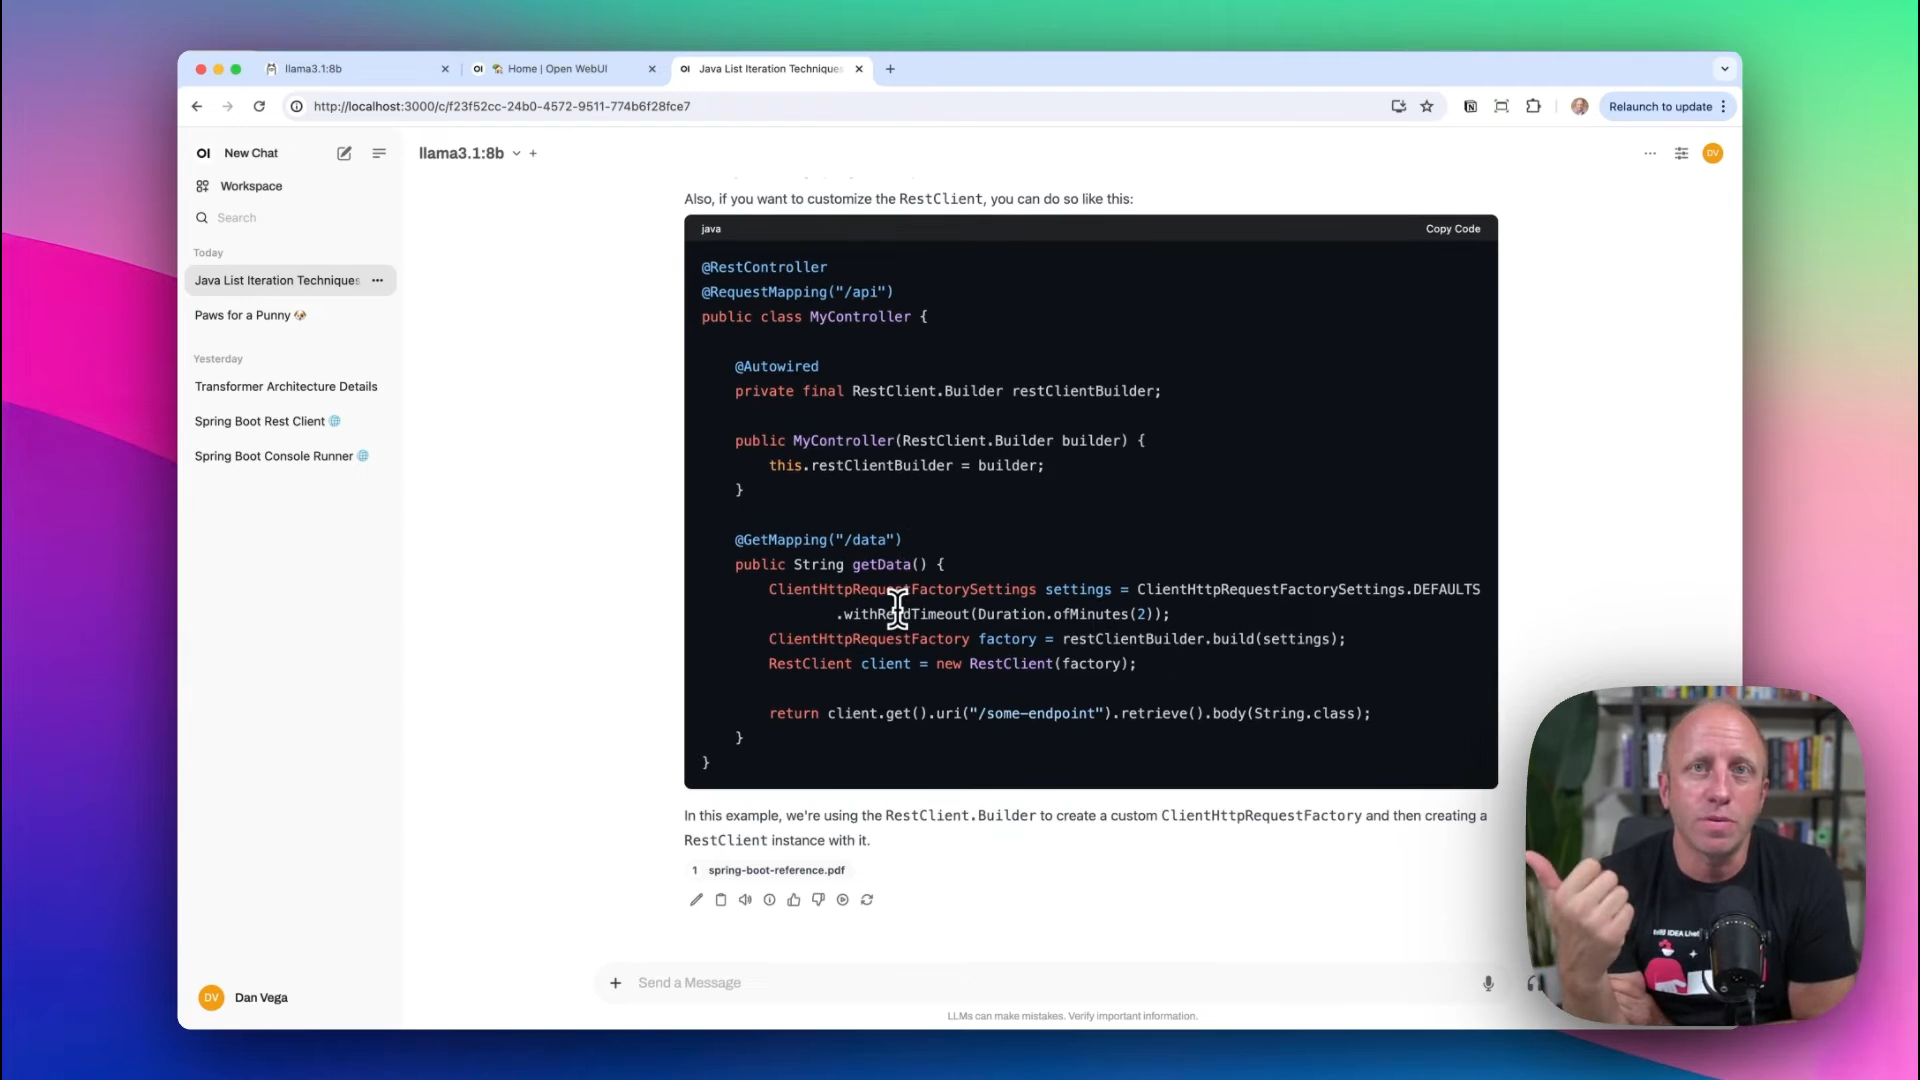
Task: Create a new chat with the compose icon
Action: click(344, 153)
